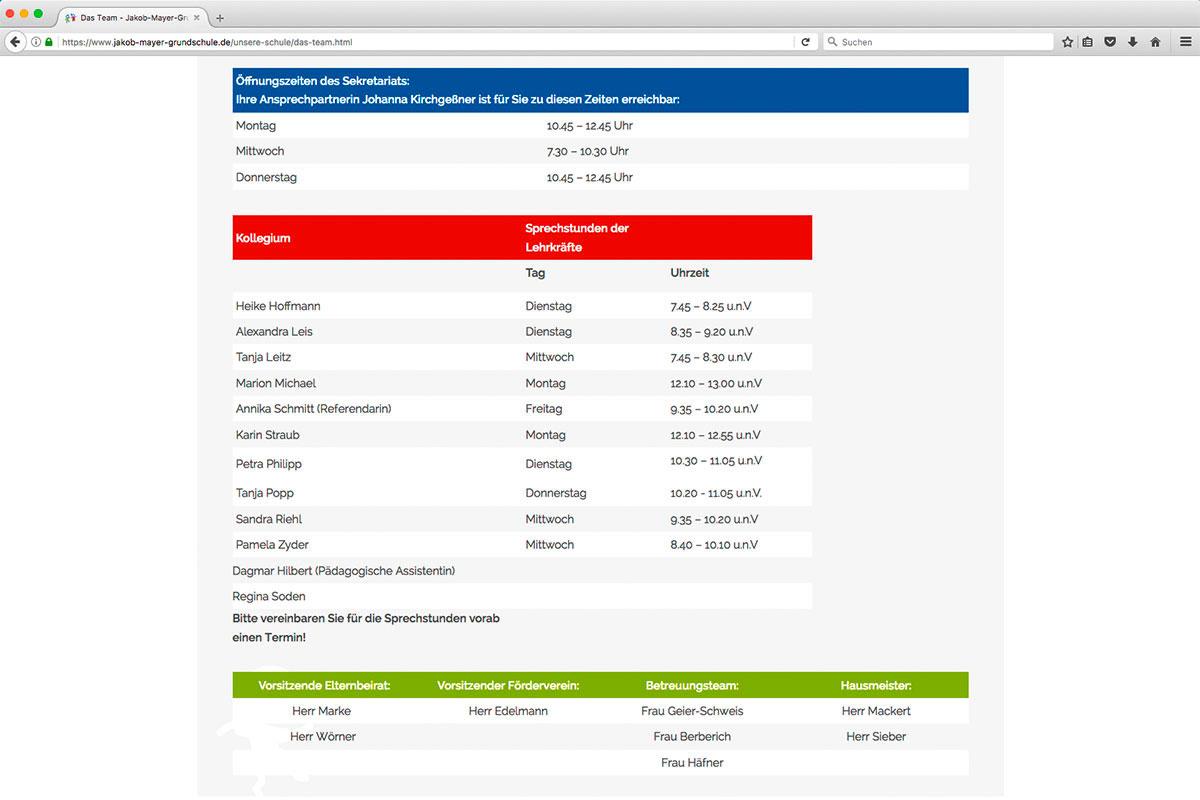Click on Tanja Leitz row name
Screen dimensions: 1200x800
coord(264,357)
